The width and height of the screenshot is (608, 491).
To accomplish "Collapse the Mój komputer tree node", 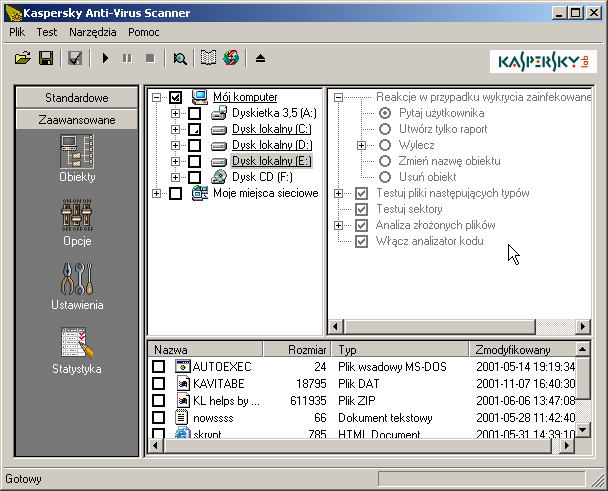I will click(x=156, y=97).
